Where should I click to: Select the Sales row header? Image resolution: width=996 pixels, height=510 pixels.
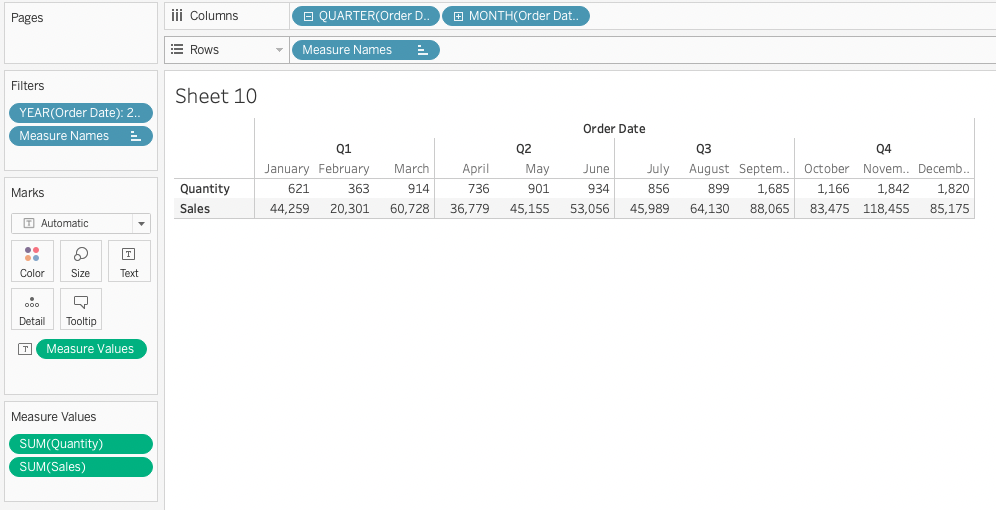point(195,208)
